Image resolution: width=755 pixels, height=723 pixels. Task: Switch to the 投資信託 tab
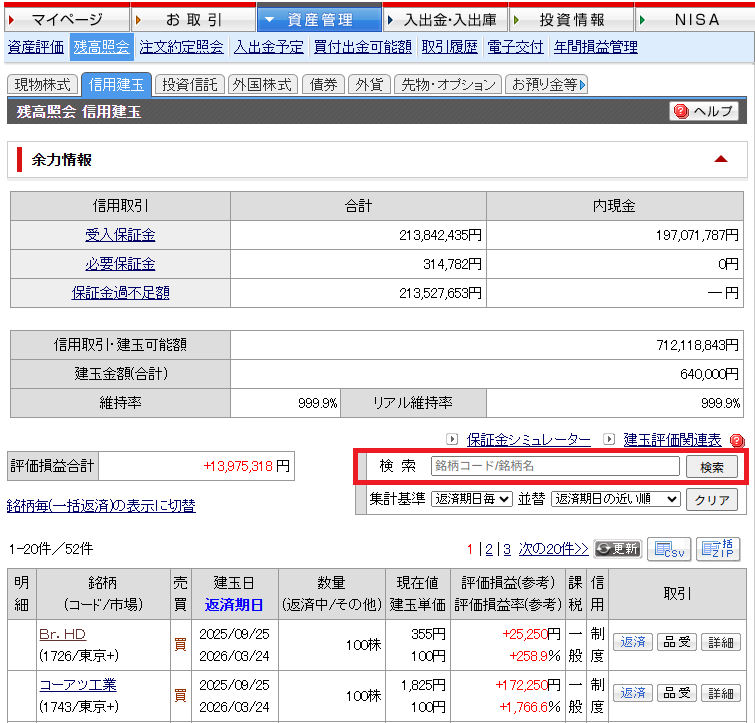point(191,85)
